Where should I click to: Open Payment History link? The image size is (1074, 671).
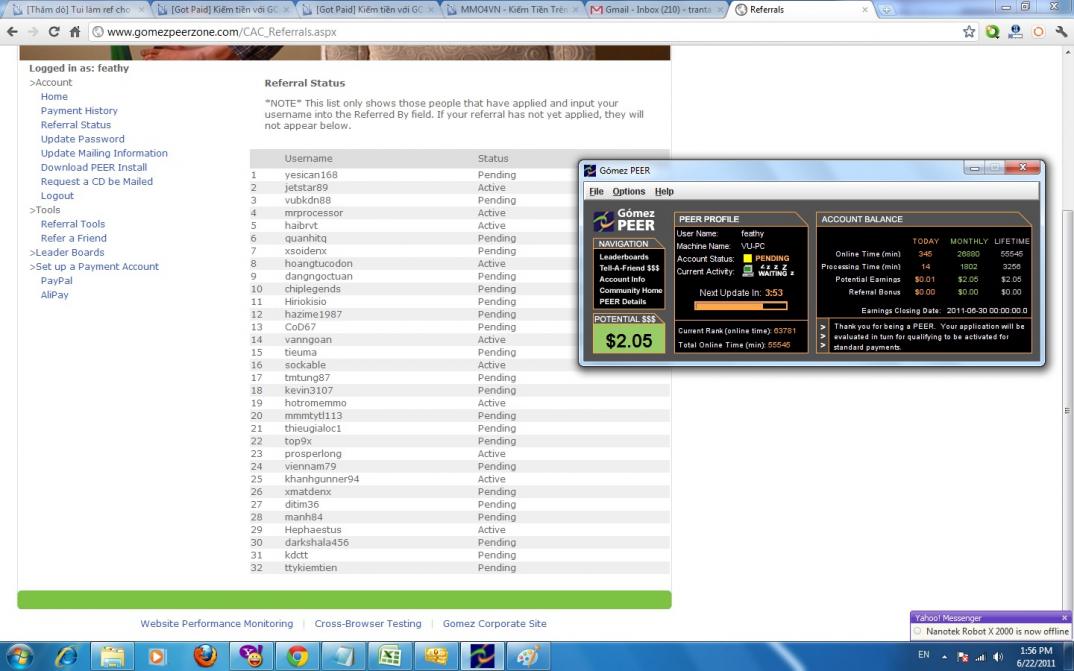(x=79, y=110)
